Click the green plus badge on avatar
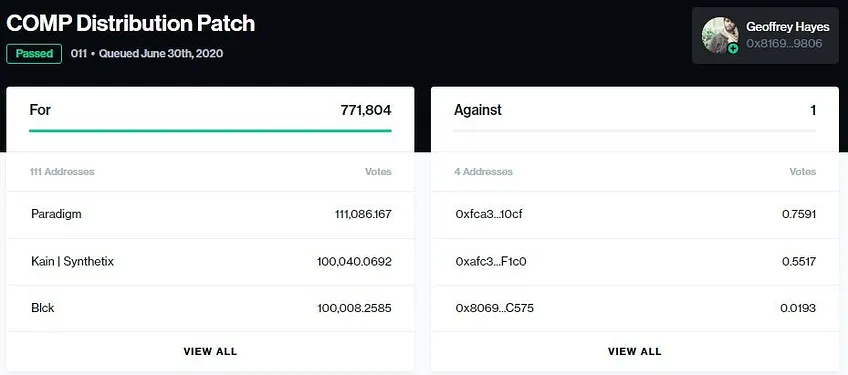848x375 pixels. coord(733,49)
